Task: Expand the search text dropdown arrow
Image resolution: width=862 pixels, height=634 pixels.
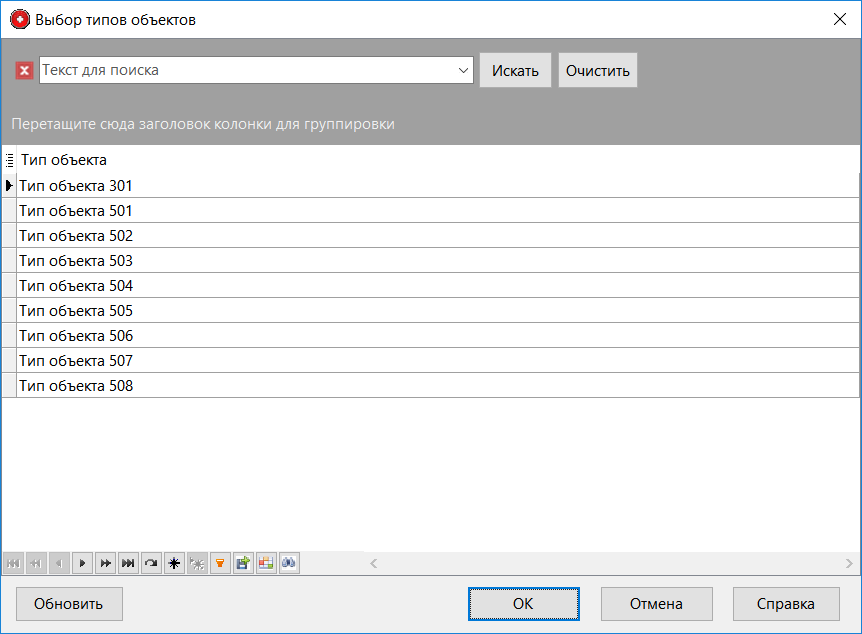Action: [x=463, y=70]
